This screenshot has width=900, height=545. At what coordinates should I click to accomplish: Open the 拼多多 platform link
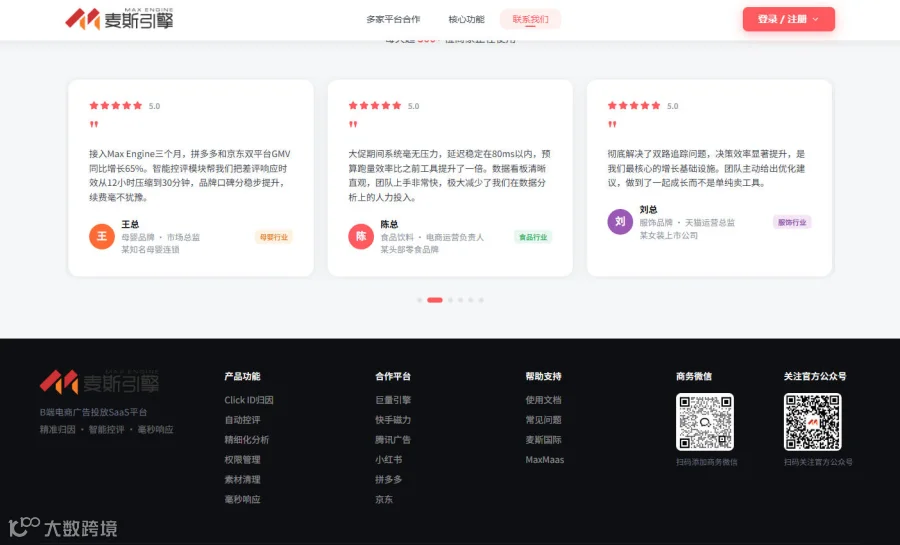(389, 480)
